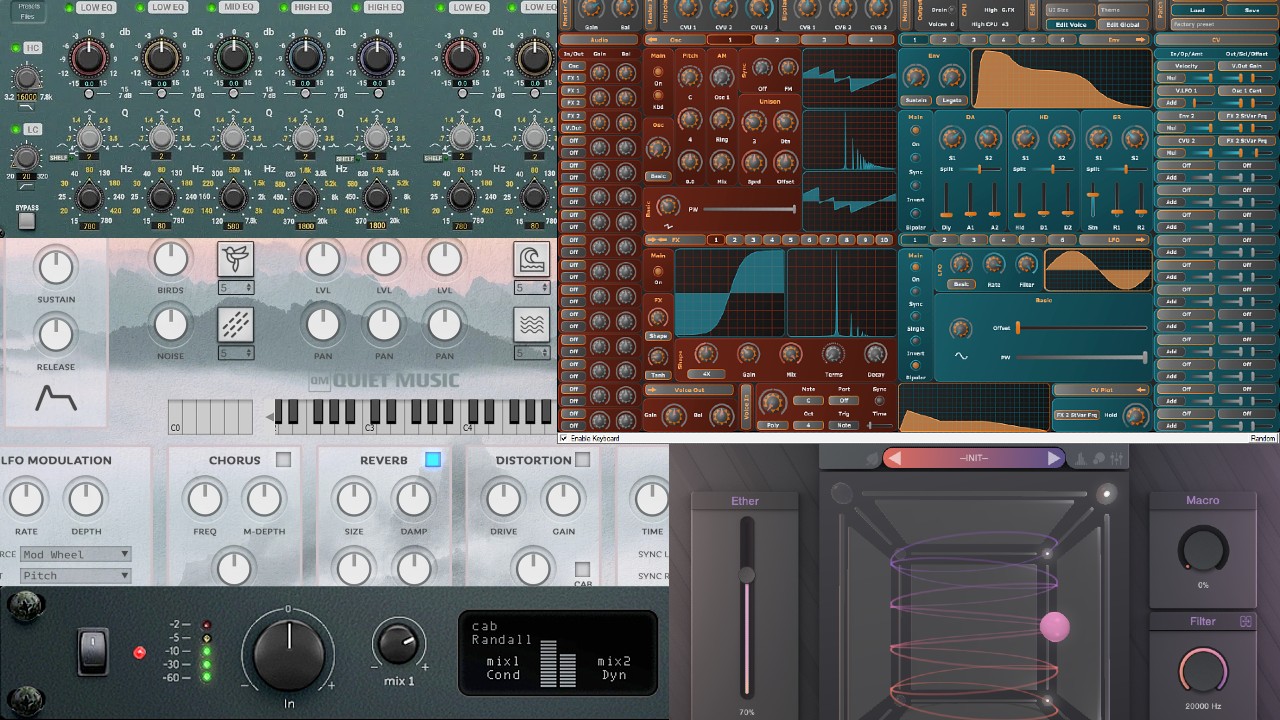Switch to oscillator tab 2
Image resolution: width=1280 pixels, height=720 pixels.
[776, 40]
